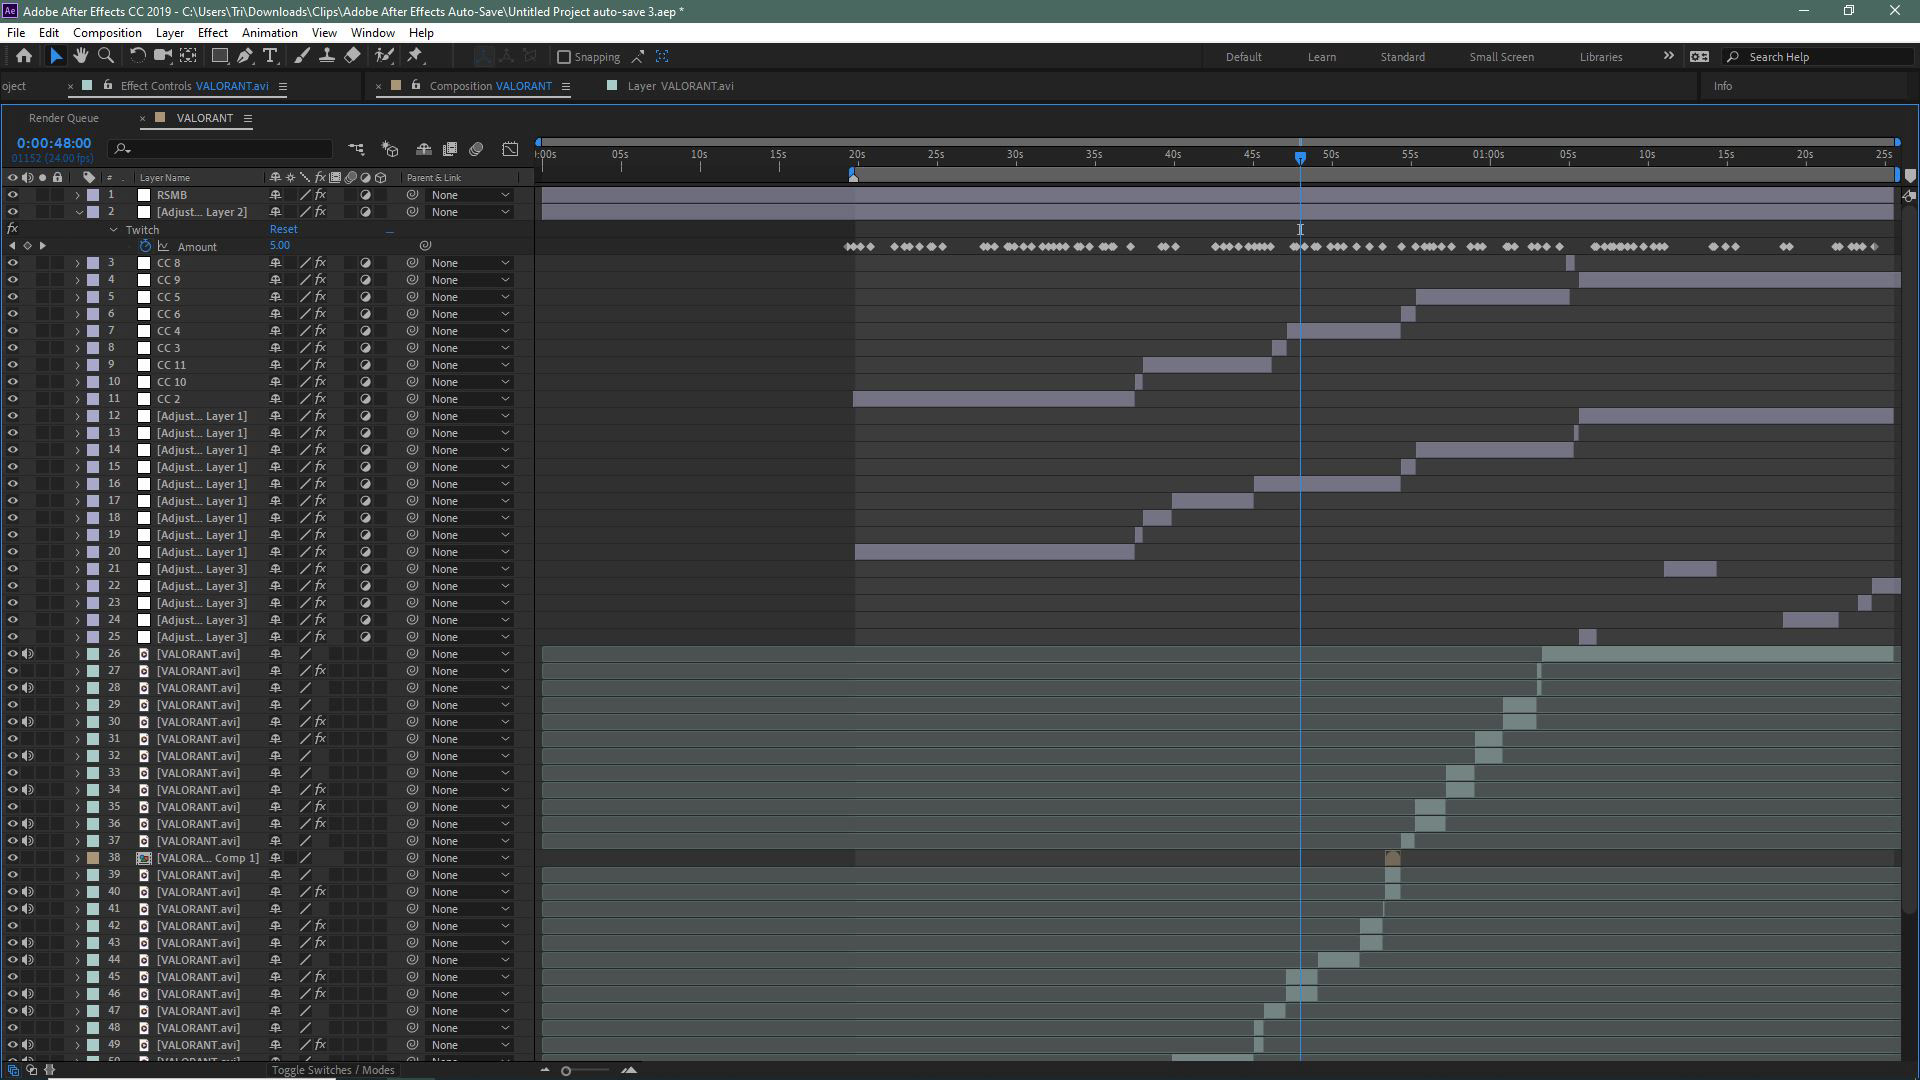Image resolution: width=1920 pixels, height=1080 pixels.
Task: Open parent dropdown for RSMB layer
Action: click(x=470, y=195)
